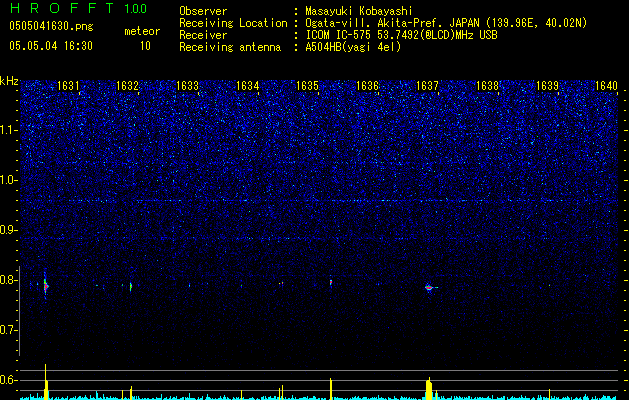This screenshot has width=629, height=400.
Task: Click the meteor echo between 1635 and 1636
Action: coord(331,282)
